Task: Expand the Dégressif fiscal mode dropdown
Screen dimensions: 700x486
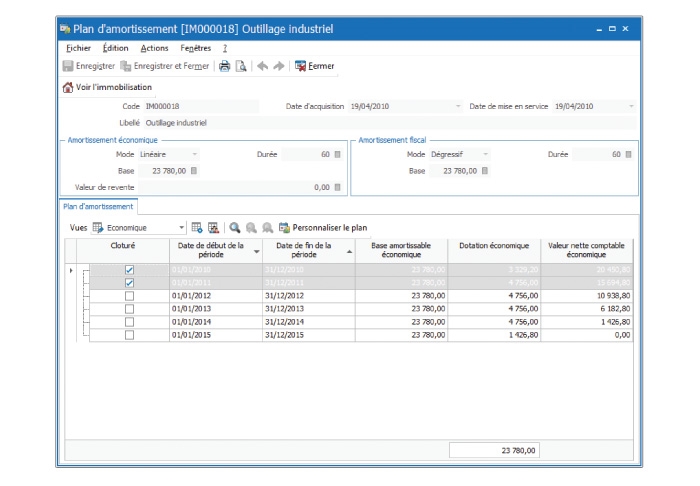Action: pyautogui.click(x=485, y=155)
